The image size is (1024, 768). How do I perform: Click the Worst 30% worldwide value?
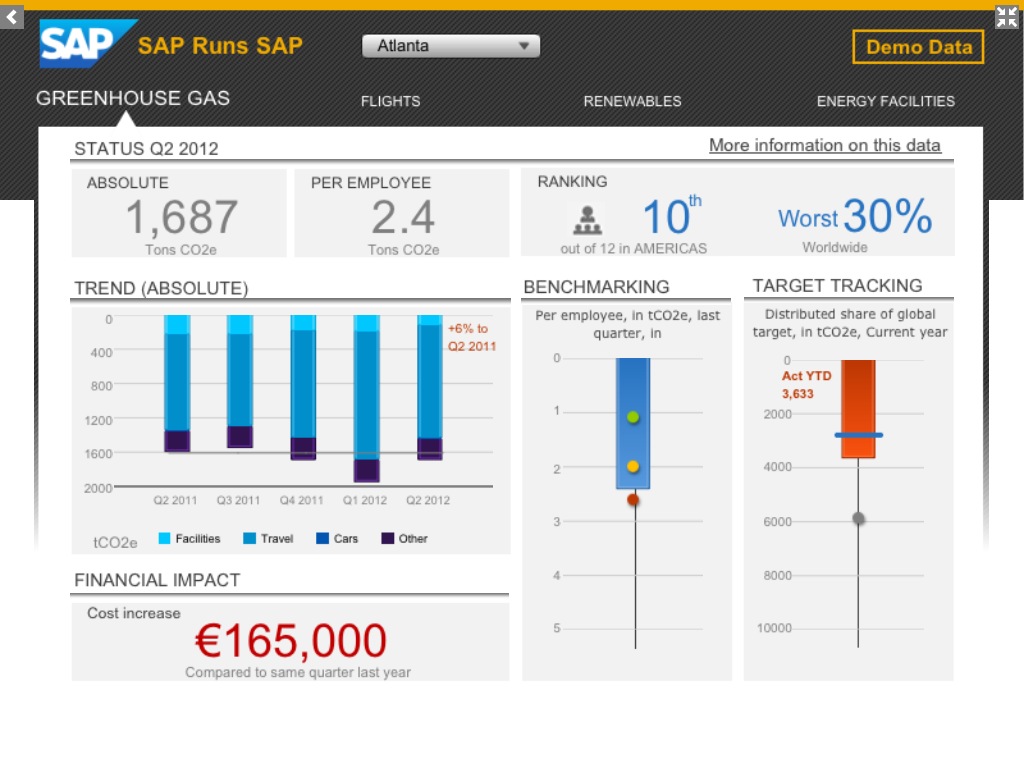[x=855, y=216]
